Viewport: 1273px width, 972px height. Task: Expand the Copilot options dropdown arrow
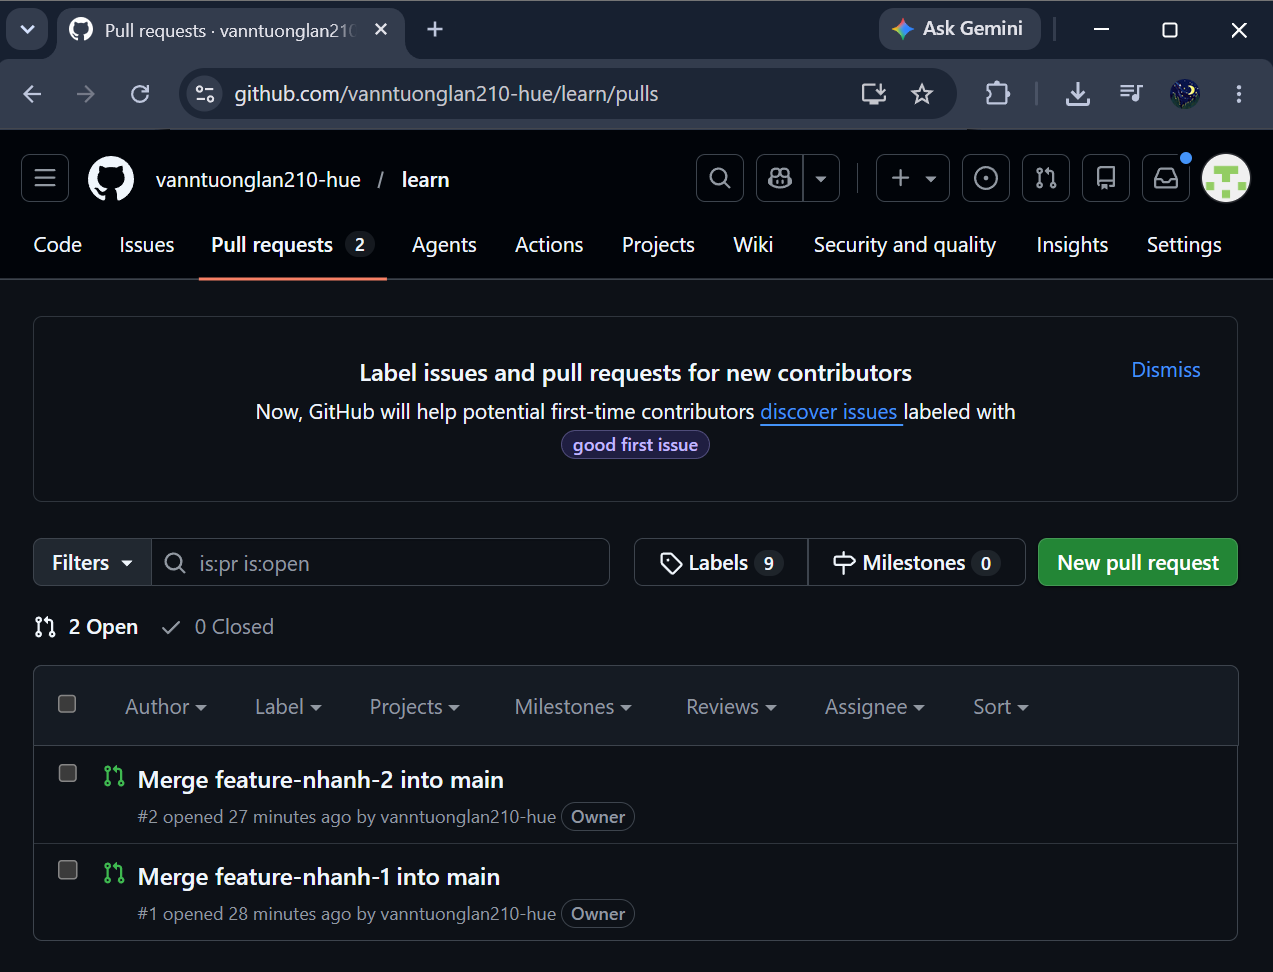pyautogui.click(x=821, y=178)
